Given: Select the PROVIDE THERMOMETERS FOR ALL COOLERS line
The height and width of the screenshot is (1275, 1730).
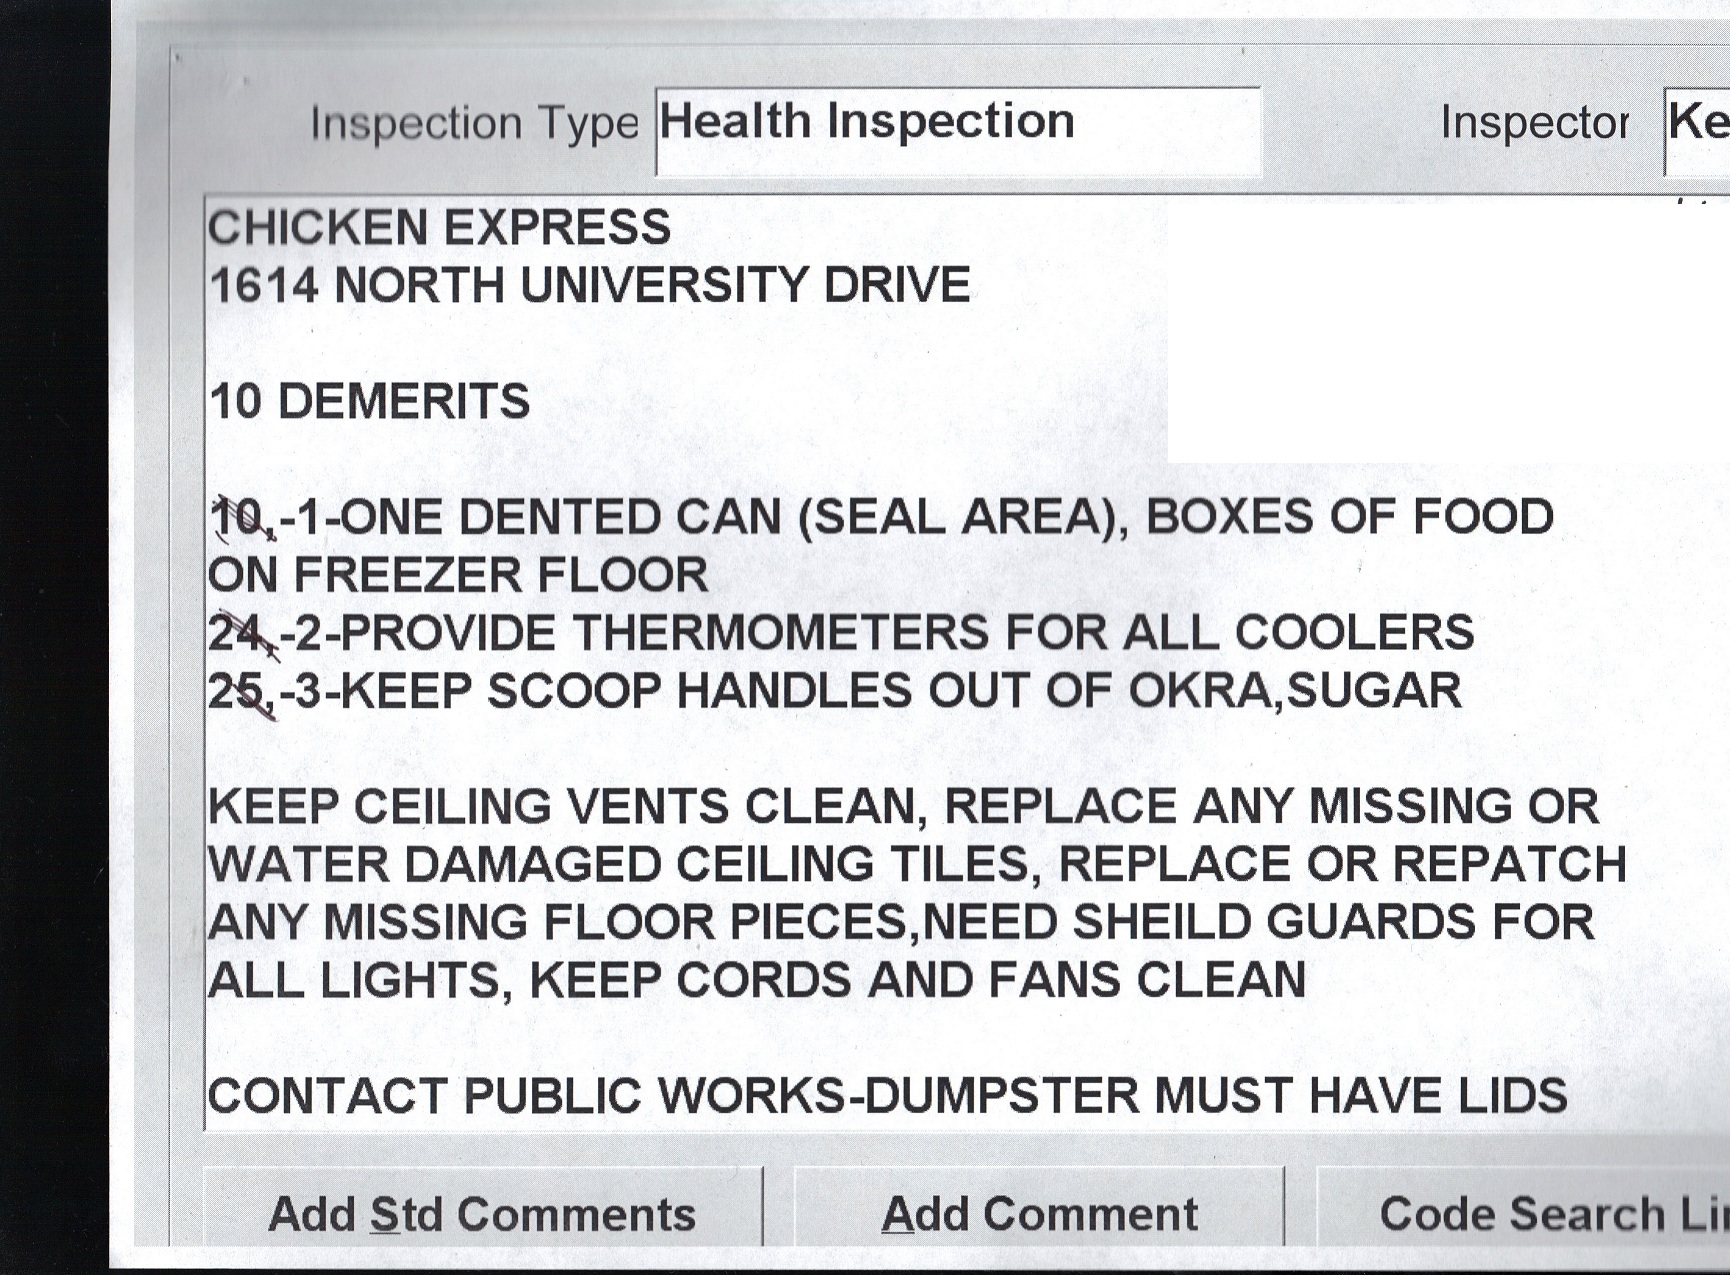Looking at the screenshot, I should tap(840, 632).
